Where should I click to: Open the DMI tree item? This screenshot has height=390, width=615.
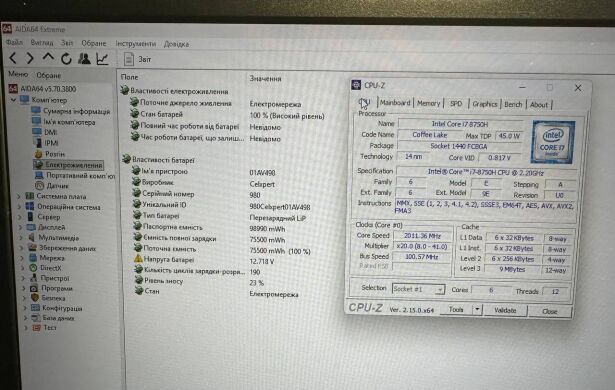[x=50, y=132]
